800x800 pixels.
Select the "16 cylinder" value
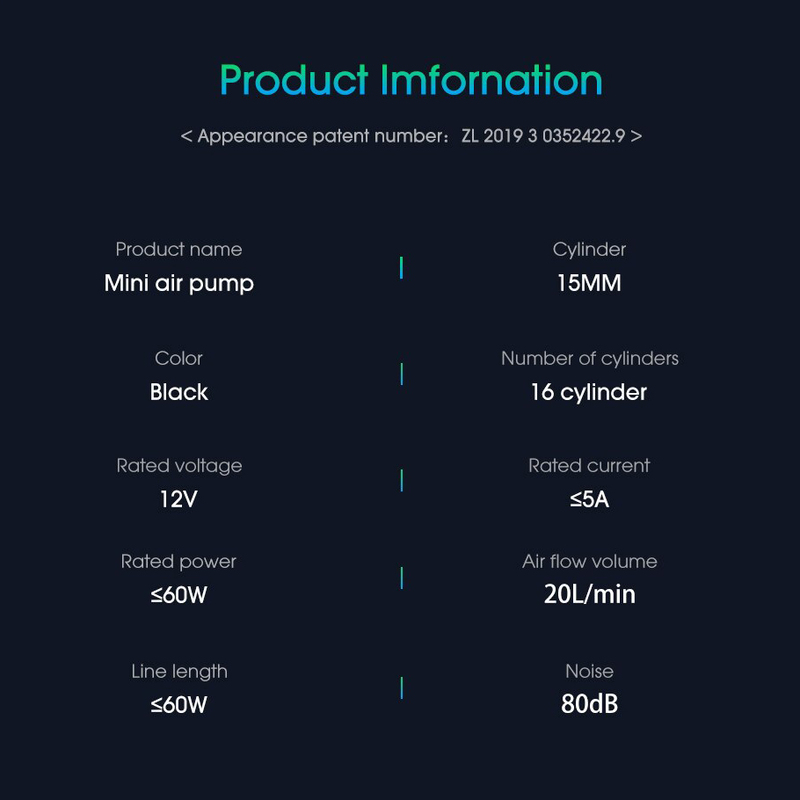pos(589,392)
